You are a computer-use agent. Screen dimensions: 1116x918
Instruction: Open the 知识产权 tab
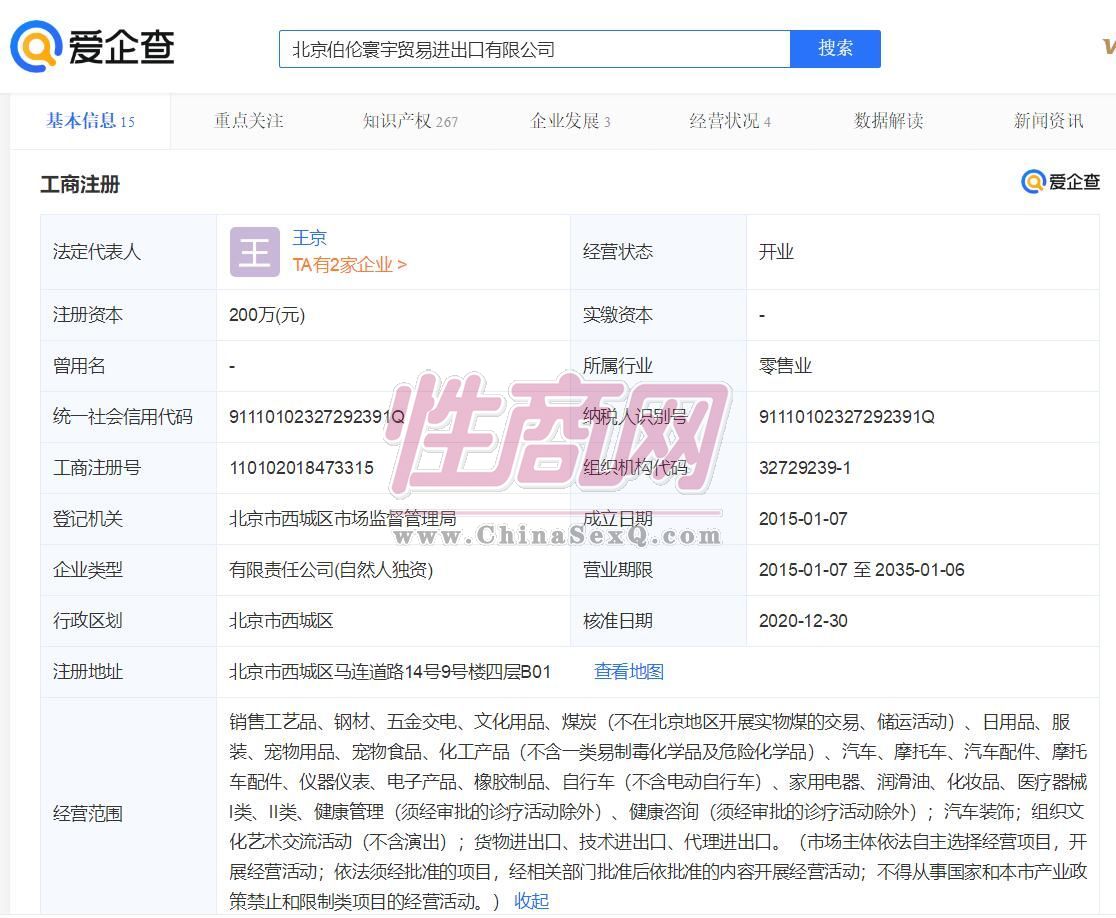[410, 121]
